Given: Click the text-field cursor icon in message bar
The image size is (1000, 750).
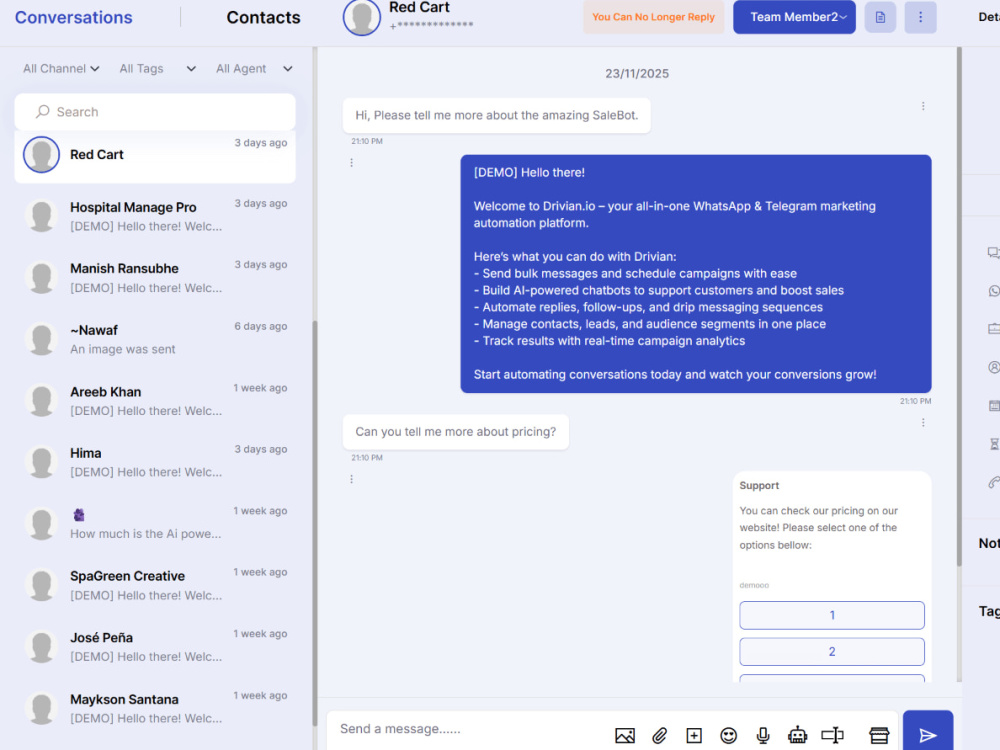Looking at the screenshot, I should point(832,735).
